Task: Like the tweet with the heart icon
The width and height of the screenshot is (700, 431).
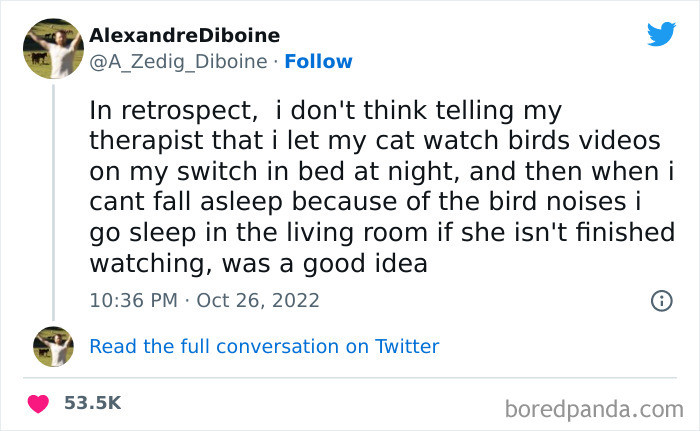Action: [x=38, y=403]
